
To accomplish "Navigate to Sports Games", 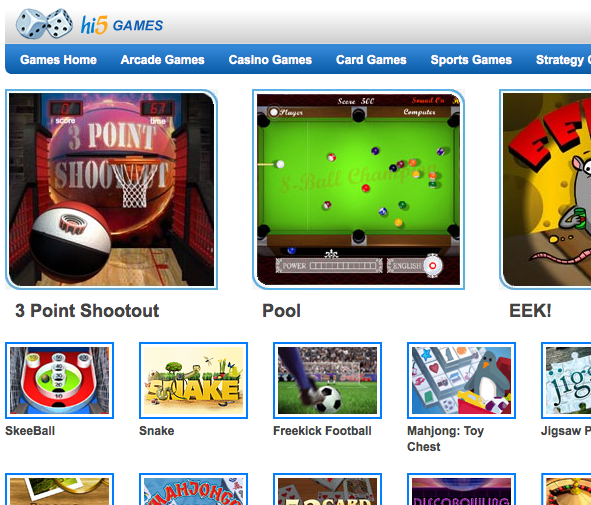I will 471,60.
